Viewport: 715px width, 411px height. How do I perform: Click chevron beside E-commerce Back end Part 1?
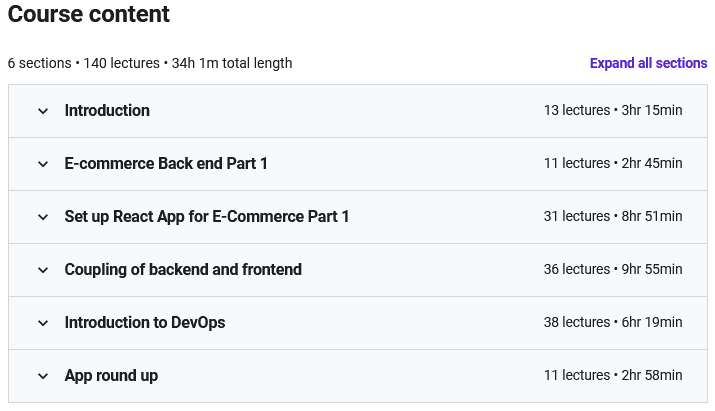43,164
